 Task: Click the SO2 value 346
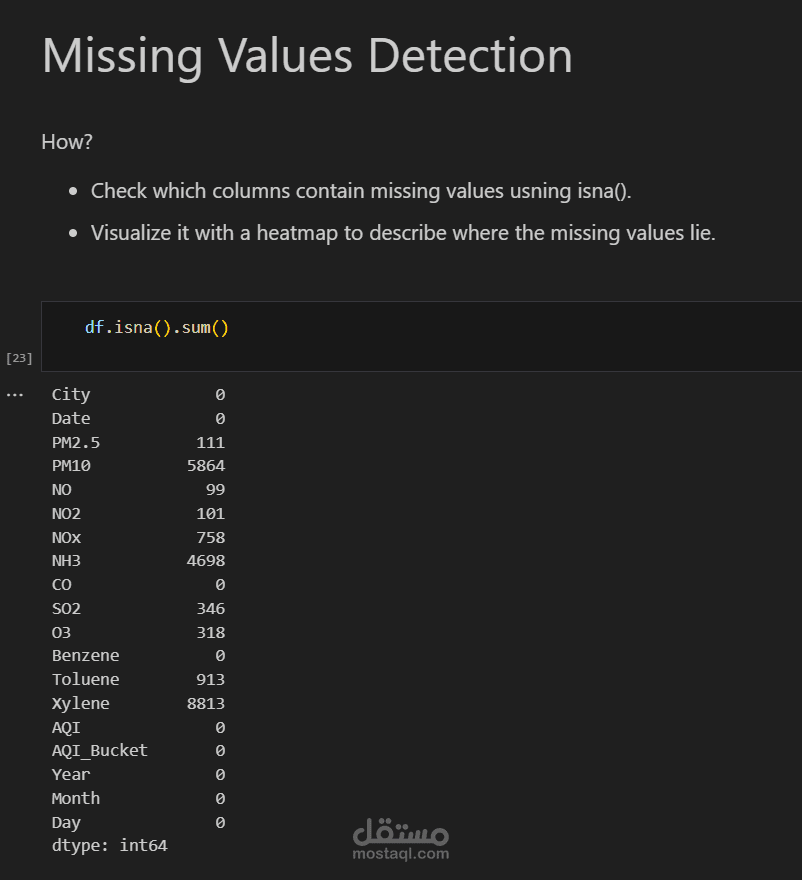coord(210,608)
